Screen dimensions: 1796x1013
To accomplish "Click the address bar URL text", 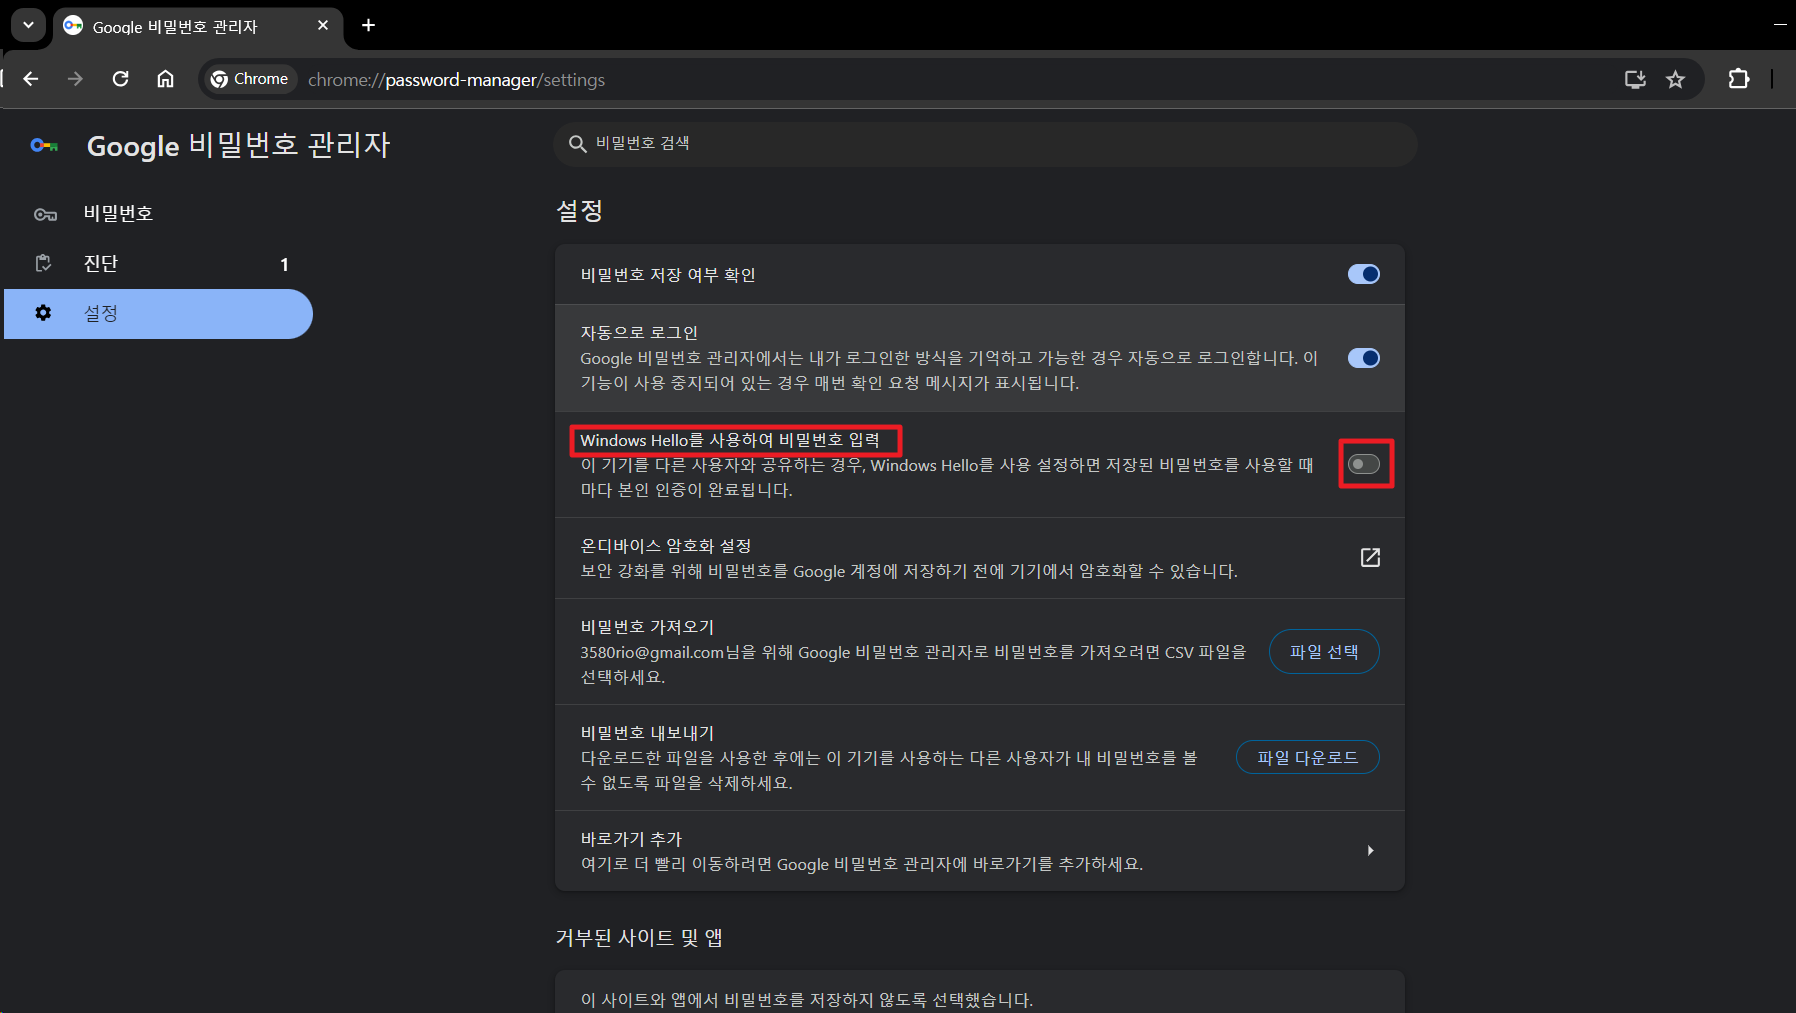I will pos(456,80).
